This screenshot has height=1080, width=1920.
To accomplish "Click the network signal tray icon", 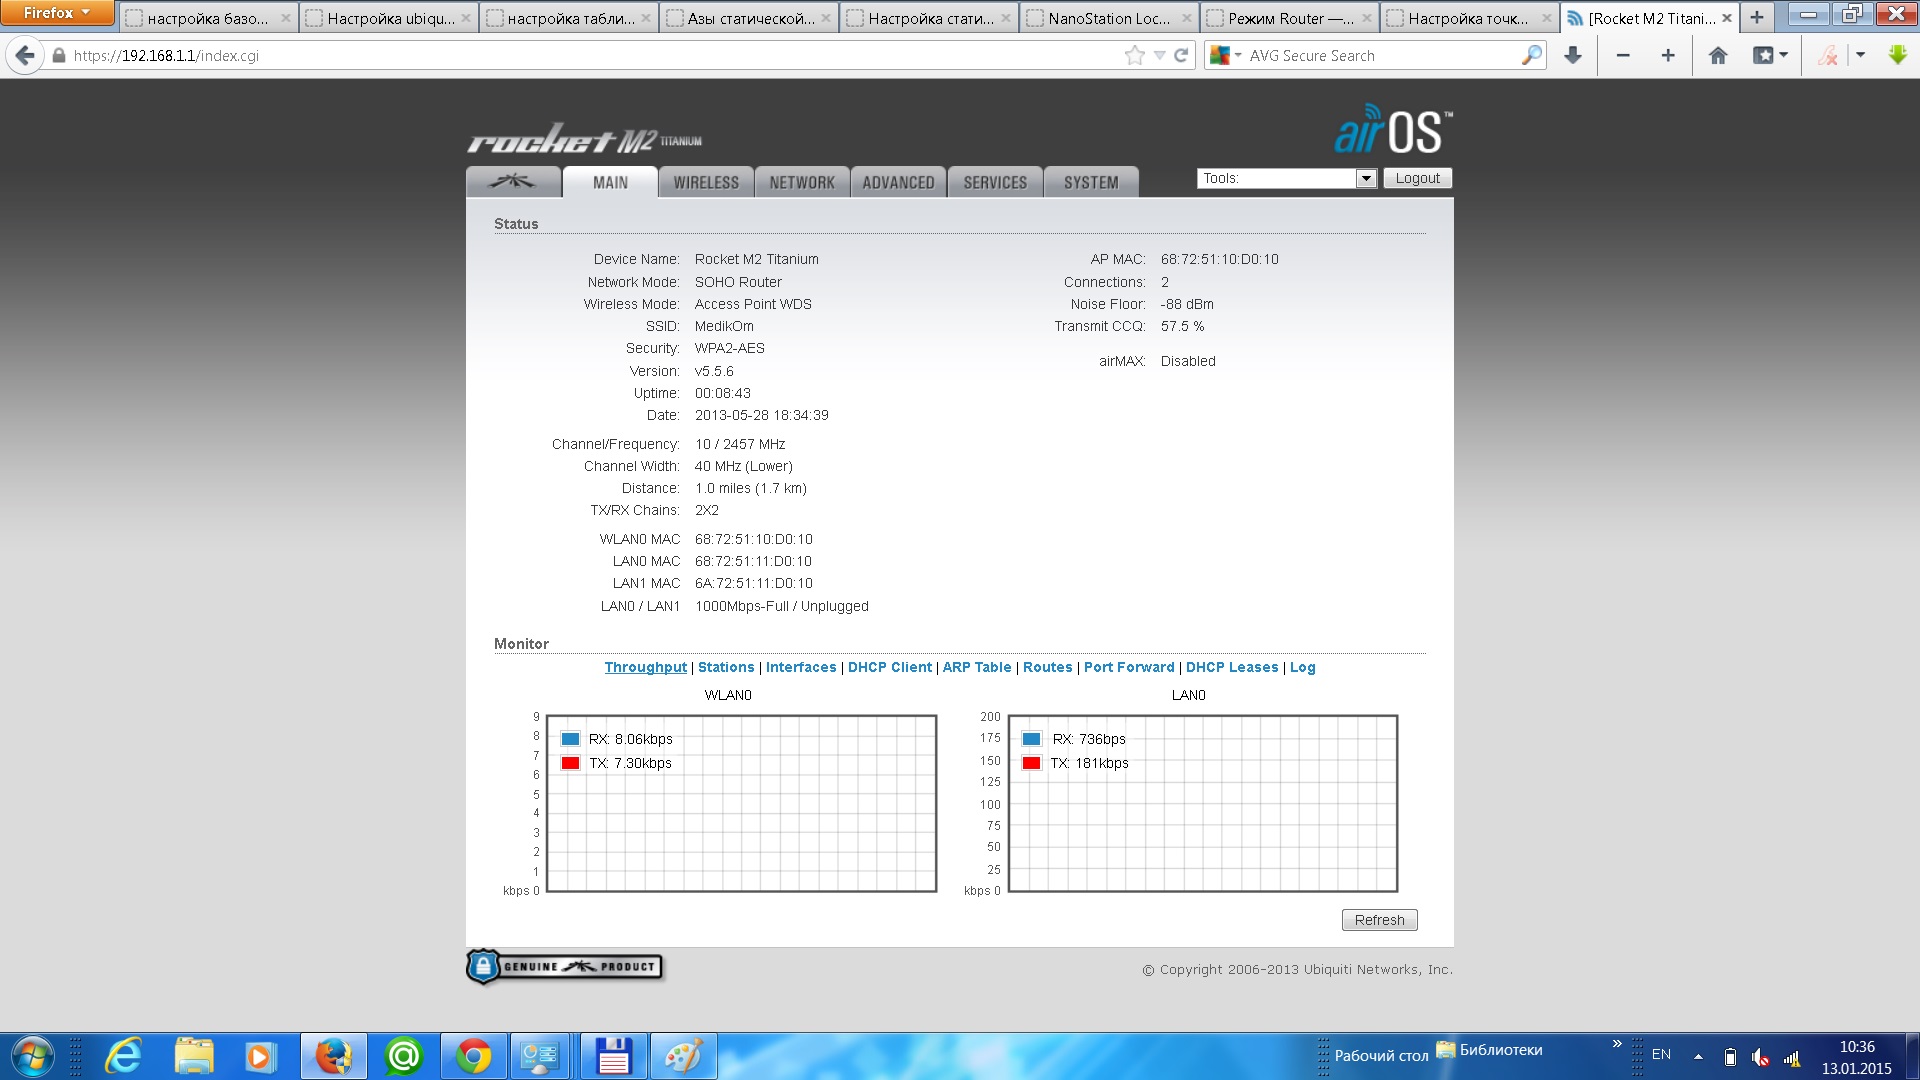I will click(1791, 1057).
